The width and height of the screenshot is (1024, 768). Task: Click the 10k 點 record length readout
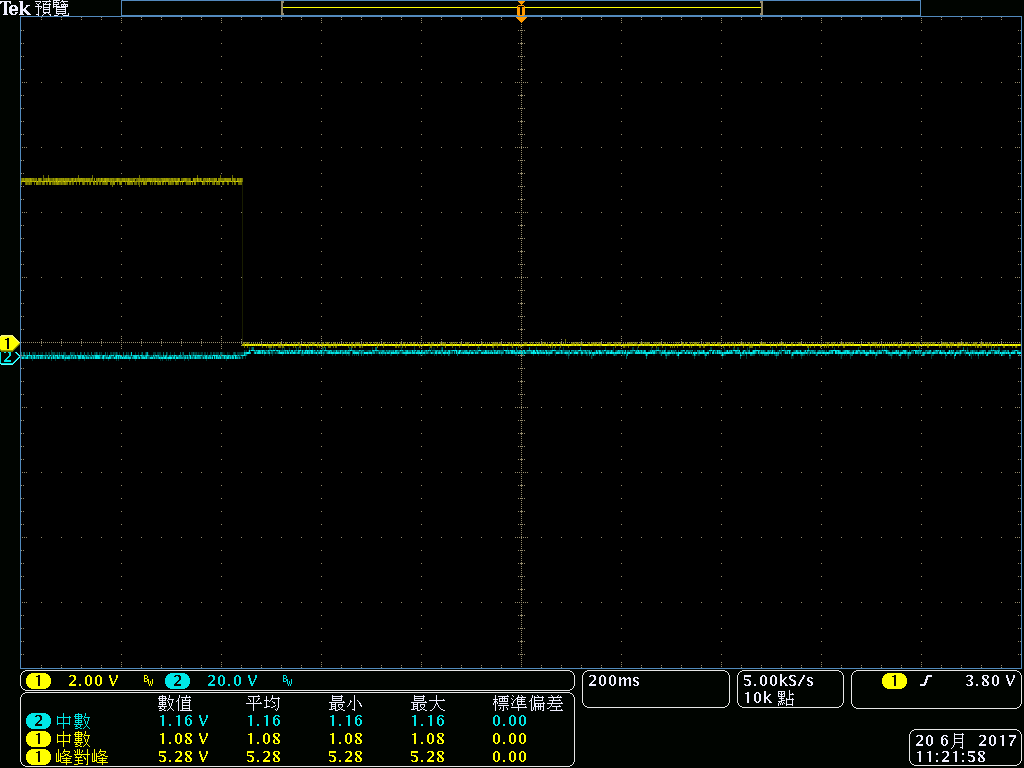point(769,699)
